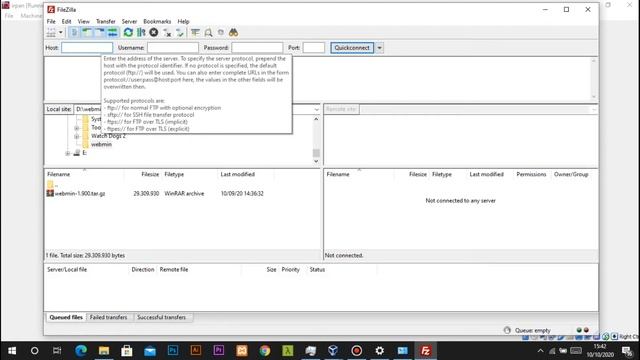Sort local files by Filename column
The width and height of the screenshot is (640, 360).
pyautogui.click(x=58, y=174)
